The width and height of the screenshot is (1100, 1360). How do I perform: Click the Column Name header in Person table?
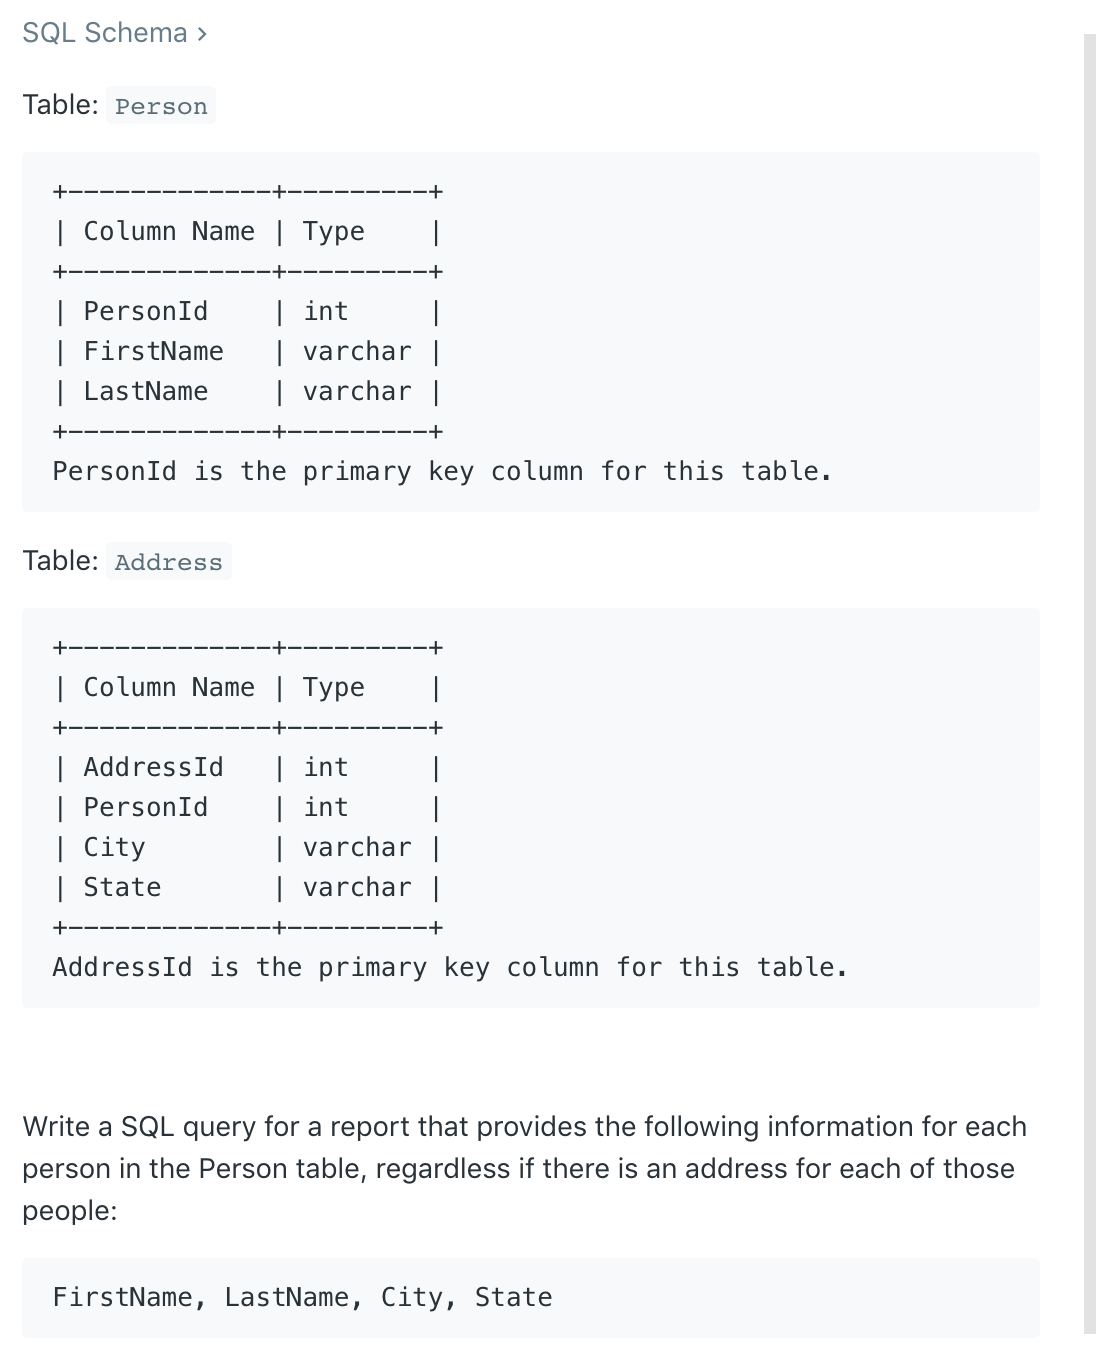coord(169,232)
